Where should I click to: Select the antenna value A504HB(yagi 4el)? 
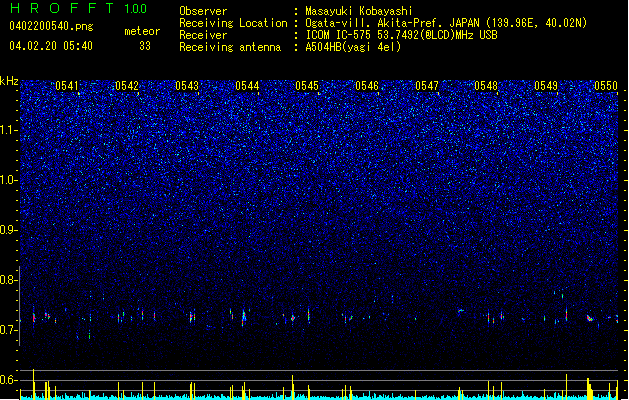[x=353, y=47]
